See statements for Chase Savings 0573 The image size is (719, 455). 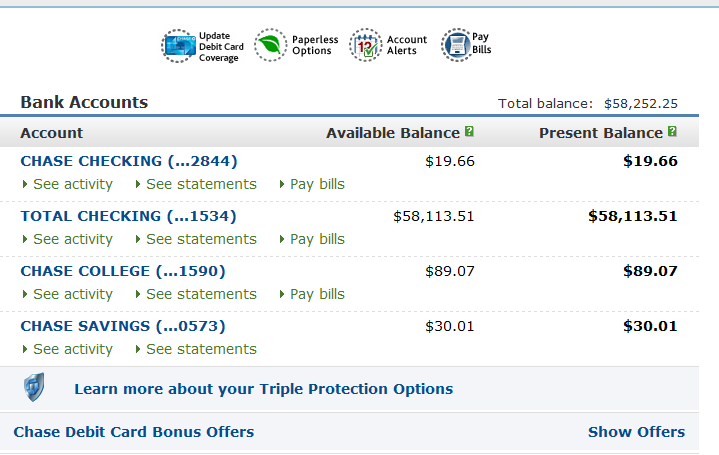[x=201, y=349]
